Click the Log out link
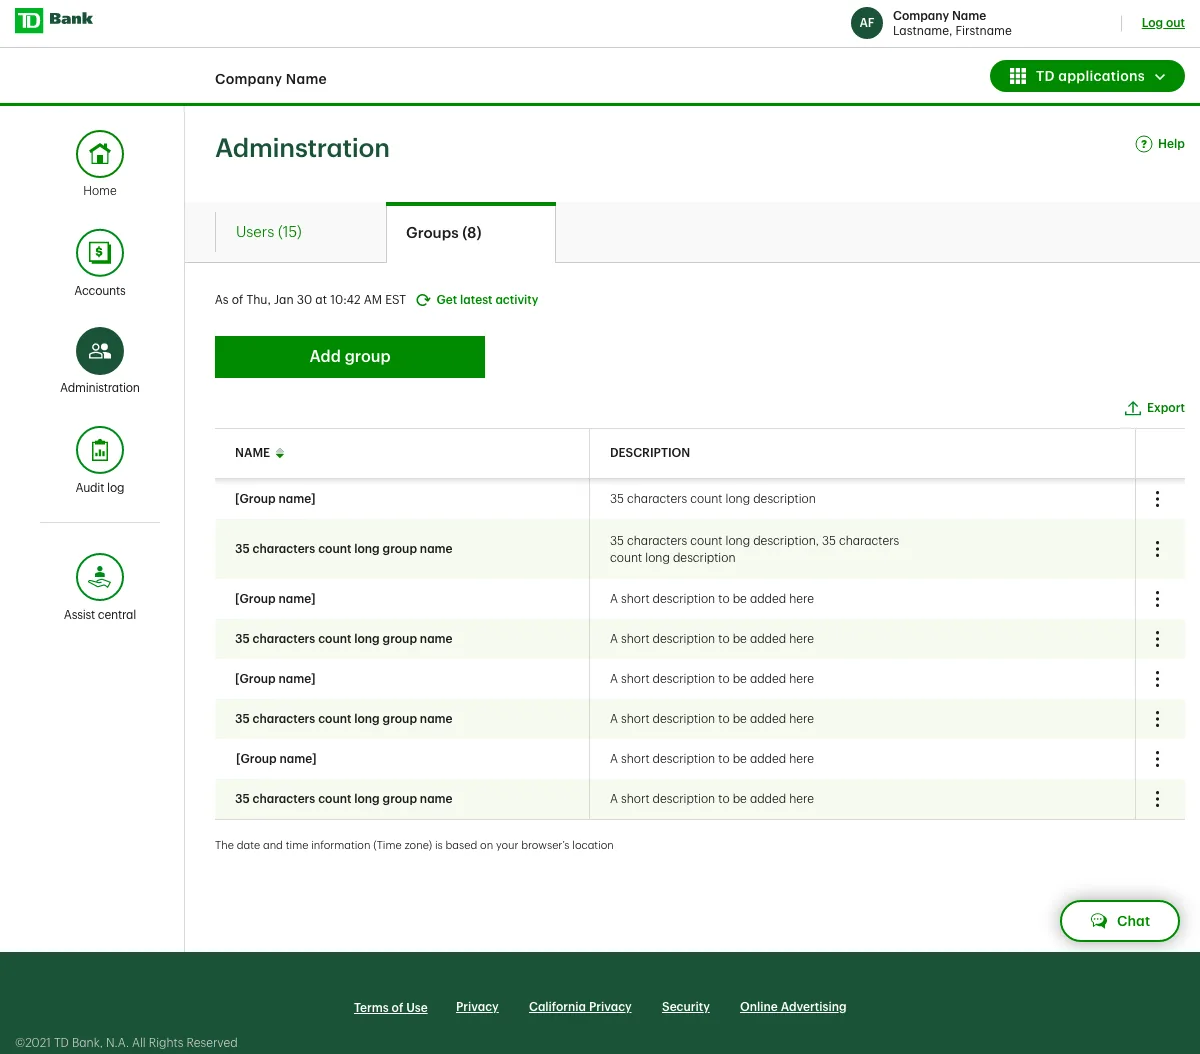The height and width of the screenshot is (1054, 1200). (x=1163, y=23)
